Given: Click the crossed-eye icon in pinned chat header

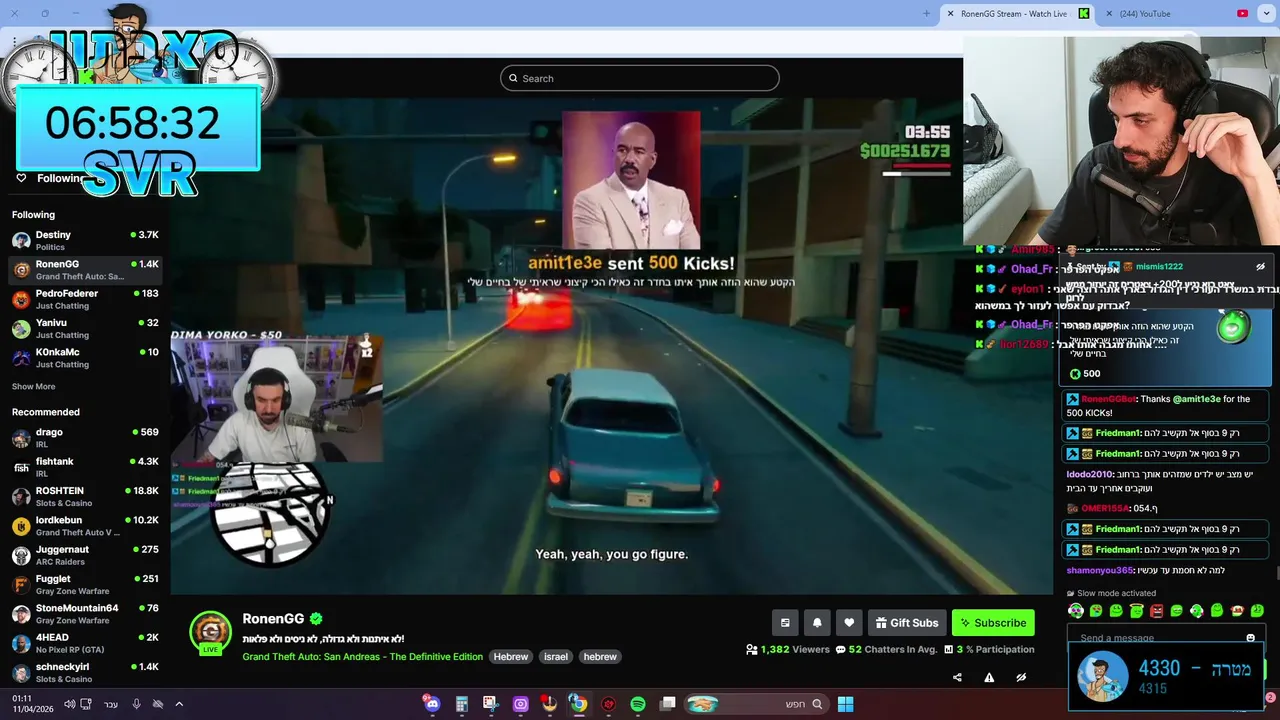Looking at the screenshot, I should pyautogui.click(x=1260, y=267).
